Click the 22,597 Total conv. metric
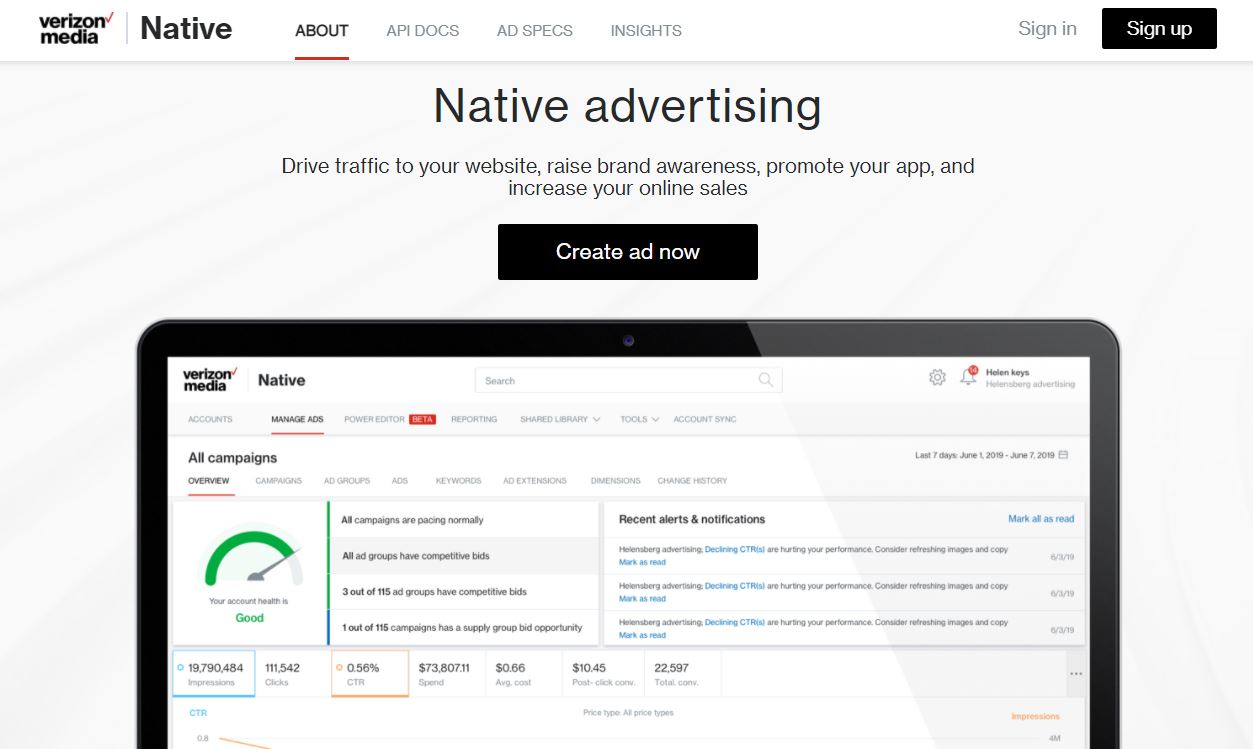The height and width of the screenshot is (749, 1253). 677,674
